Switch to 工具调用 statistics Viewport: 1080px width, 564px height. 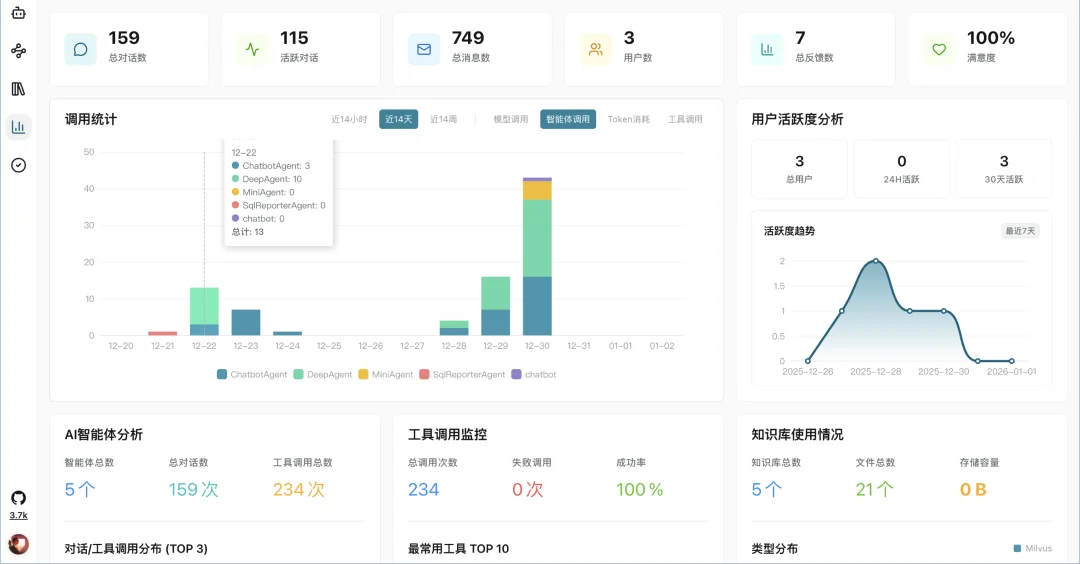tap(685, 119)
